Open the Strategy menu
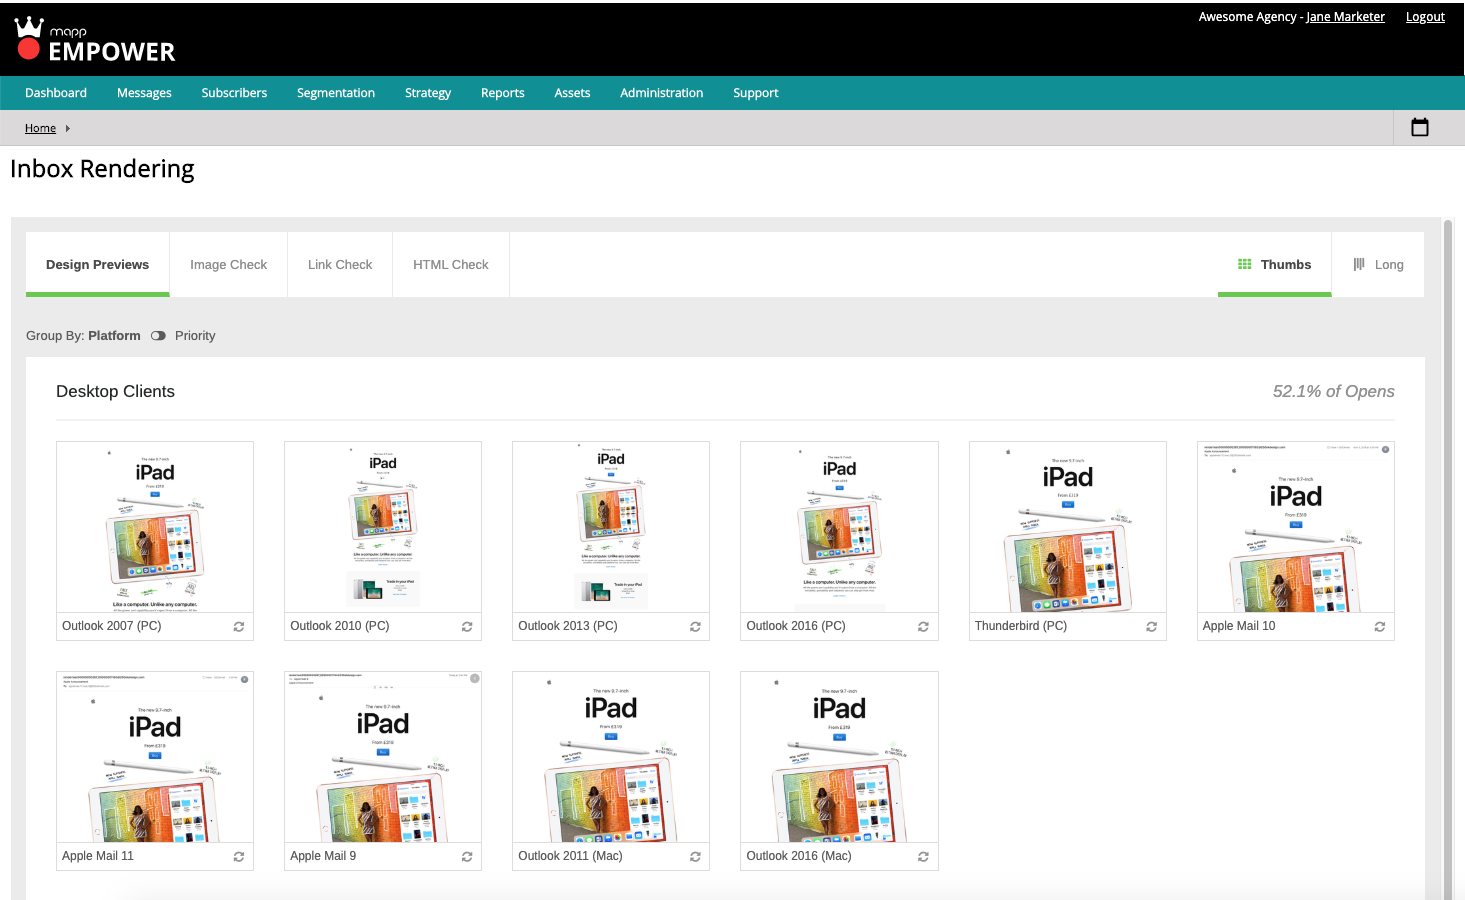Screen dimensions: 1465x900 [x=428, y=93]
